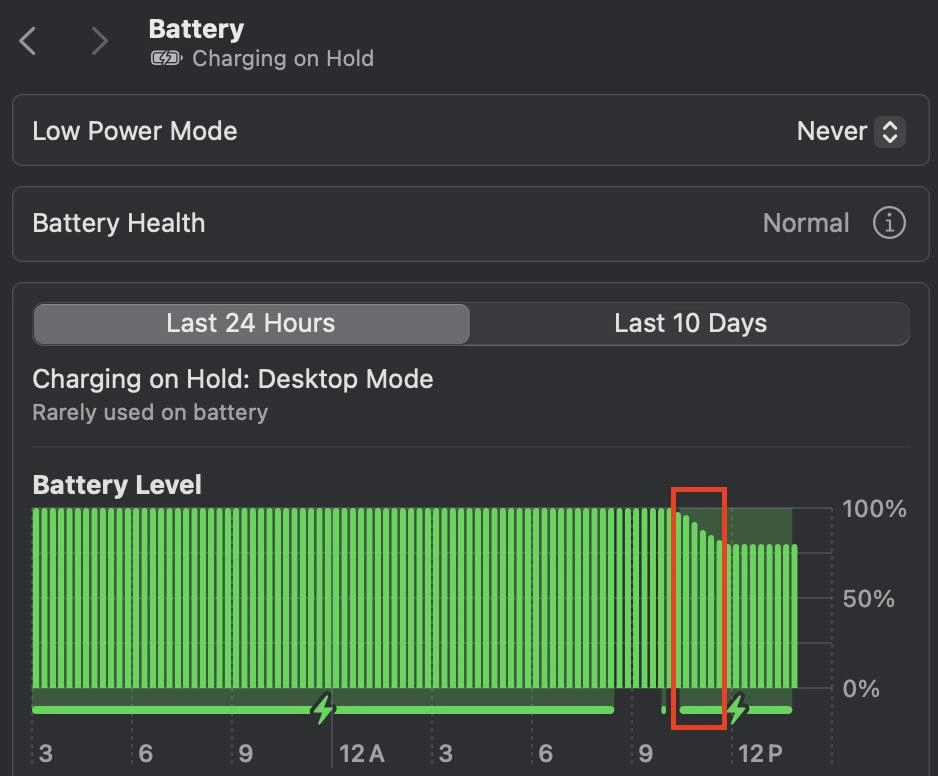938x776 pixels.
Task: Select the Last 24 Hours tab
Action: pyautogui.click(x=251, y=324)
